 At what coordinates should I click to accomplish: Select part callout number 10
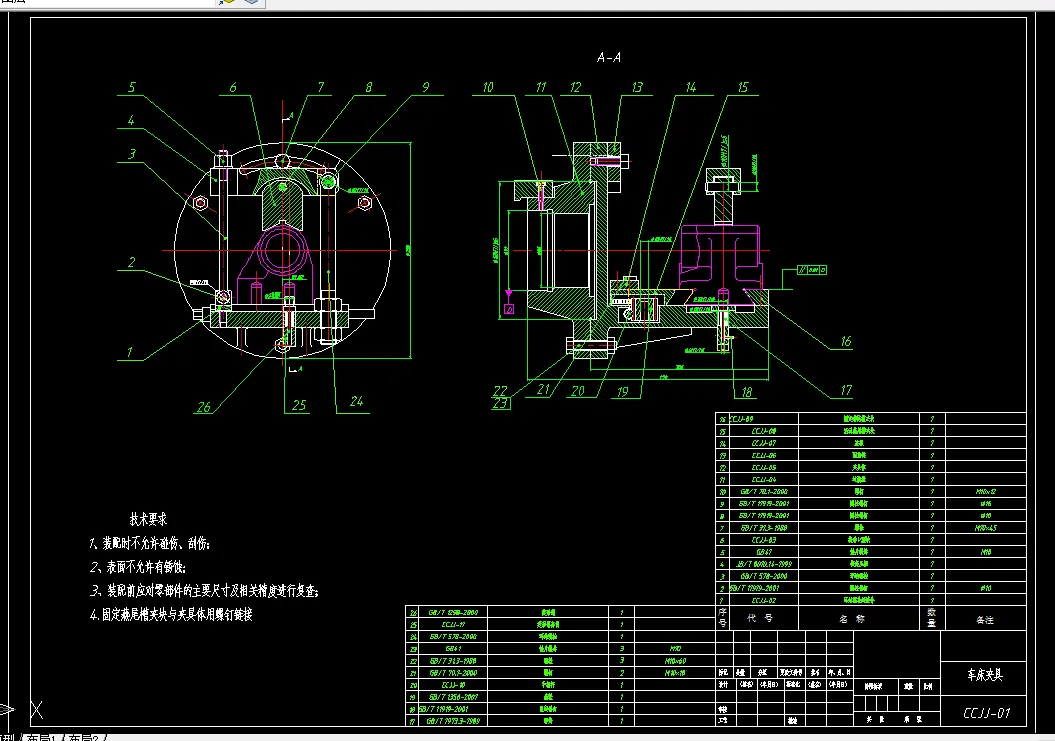click(x=488, y=87)
